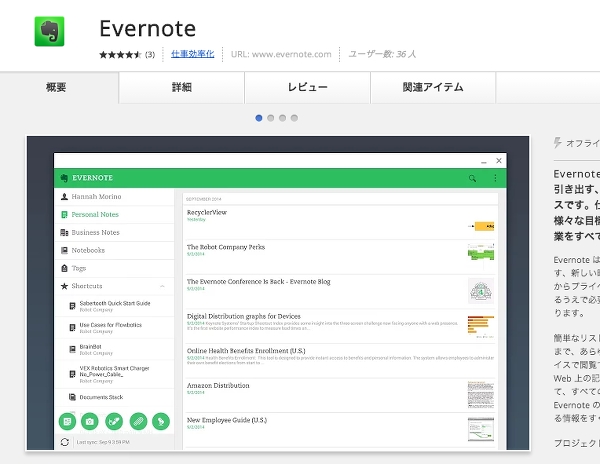Click the Last sync status text
600x464 pixels.
click(103, 442)
